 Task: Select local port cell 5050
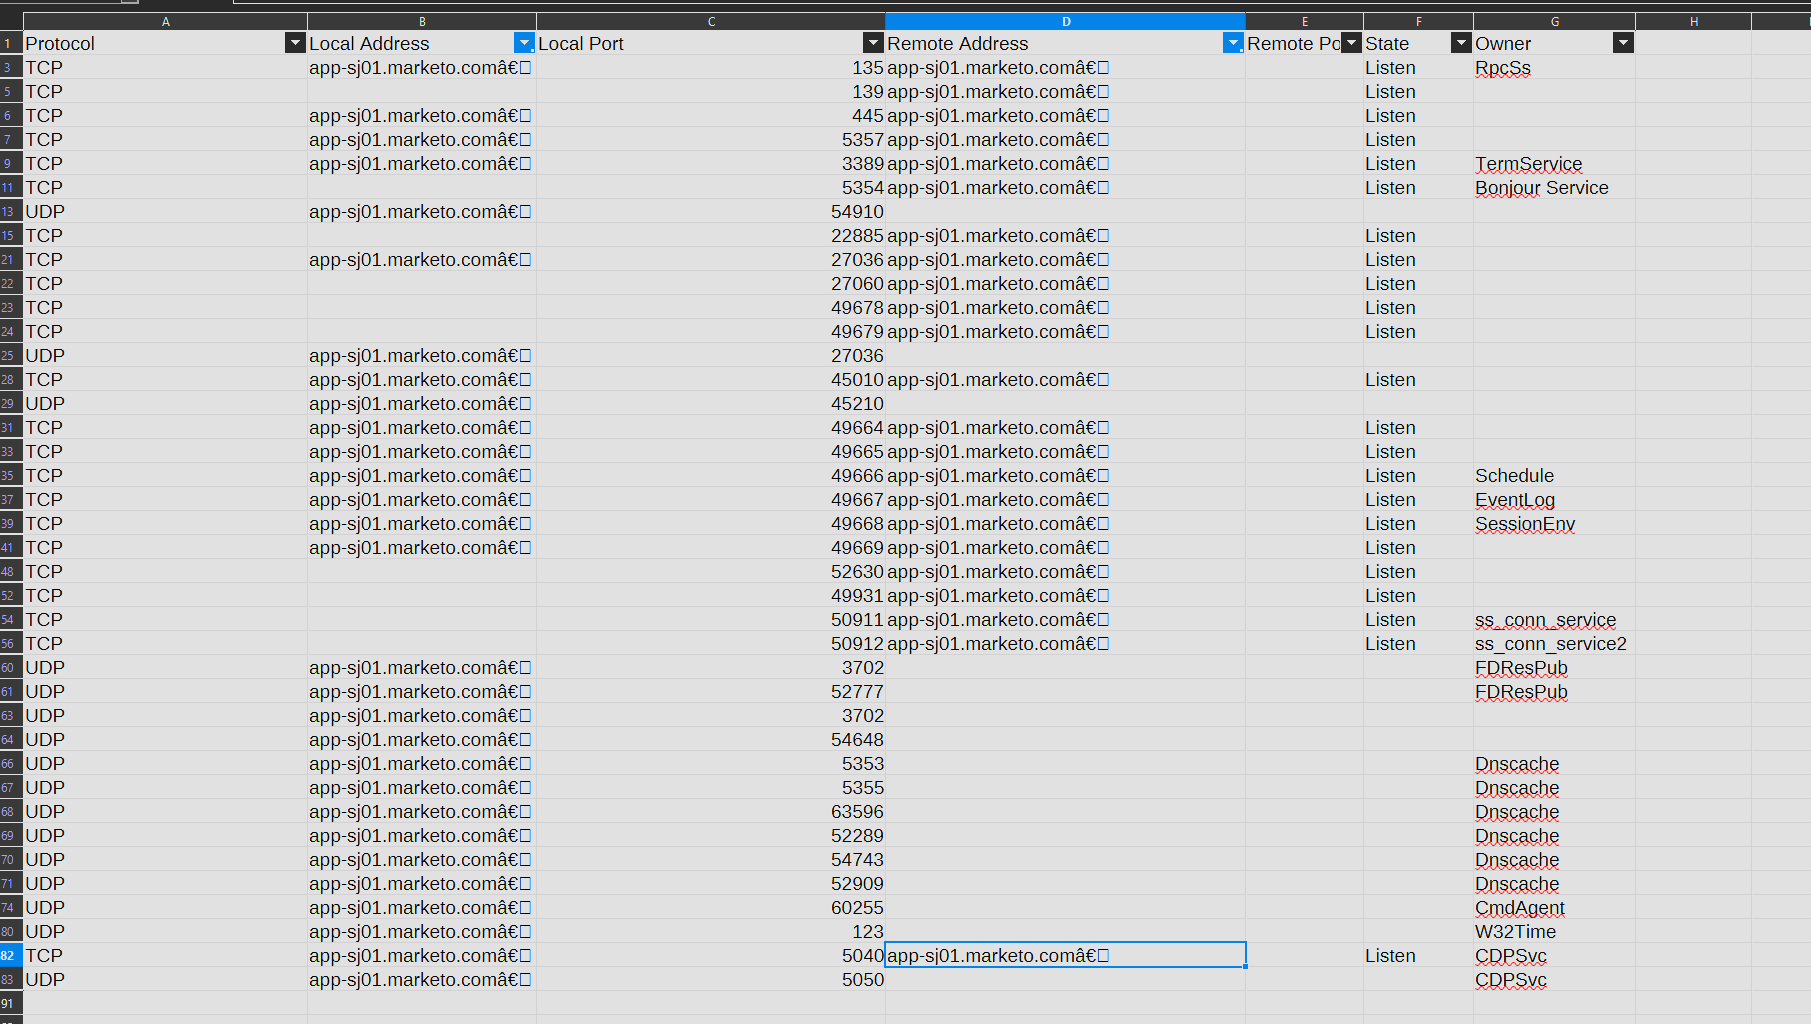pos(711,980)
